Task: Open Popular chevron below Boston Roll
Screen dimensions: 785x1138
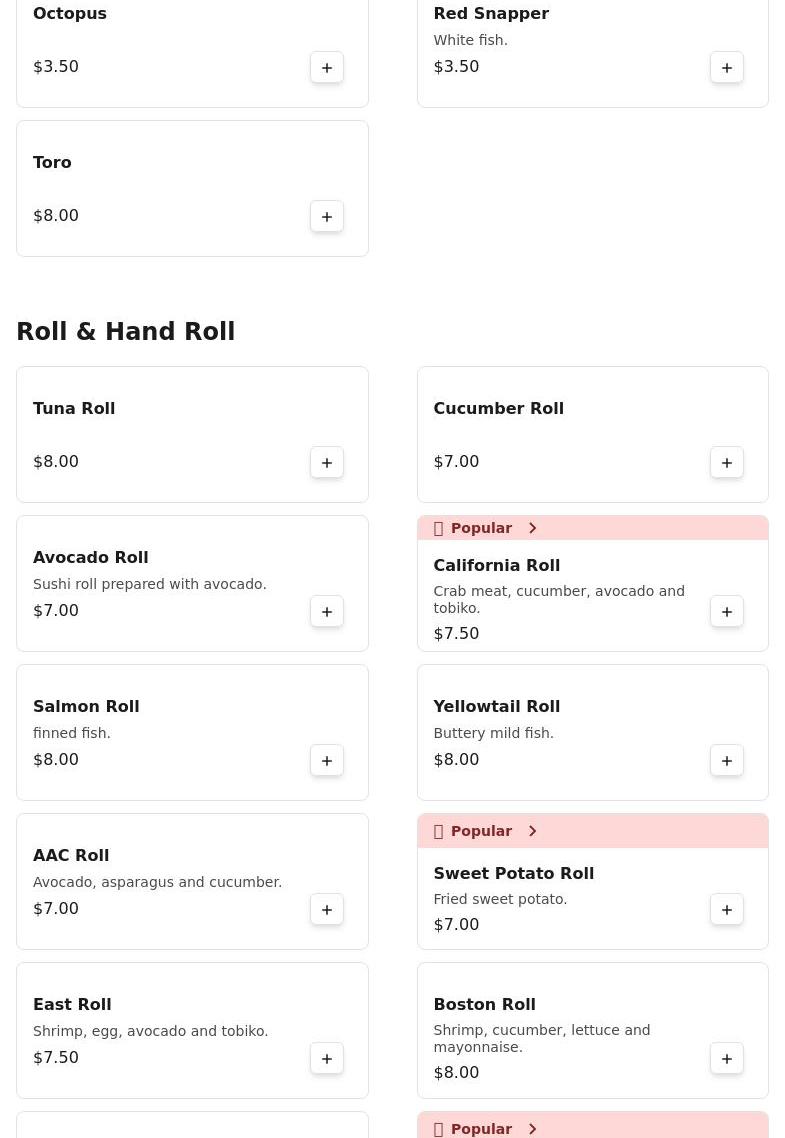Action: [x=532, y=1129]
